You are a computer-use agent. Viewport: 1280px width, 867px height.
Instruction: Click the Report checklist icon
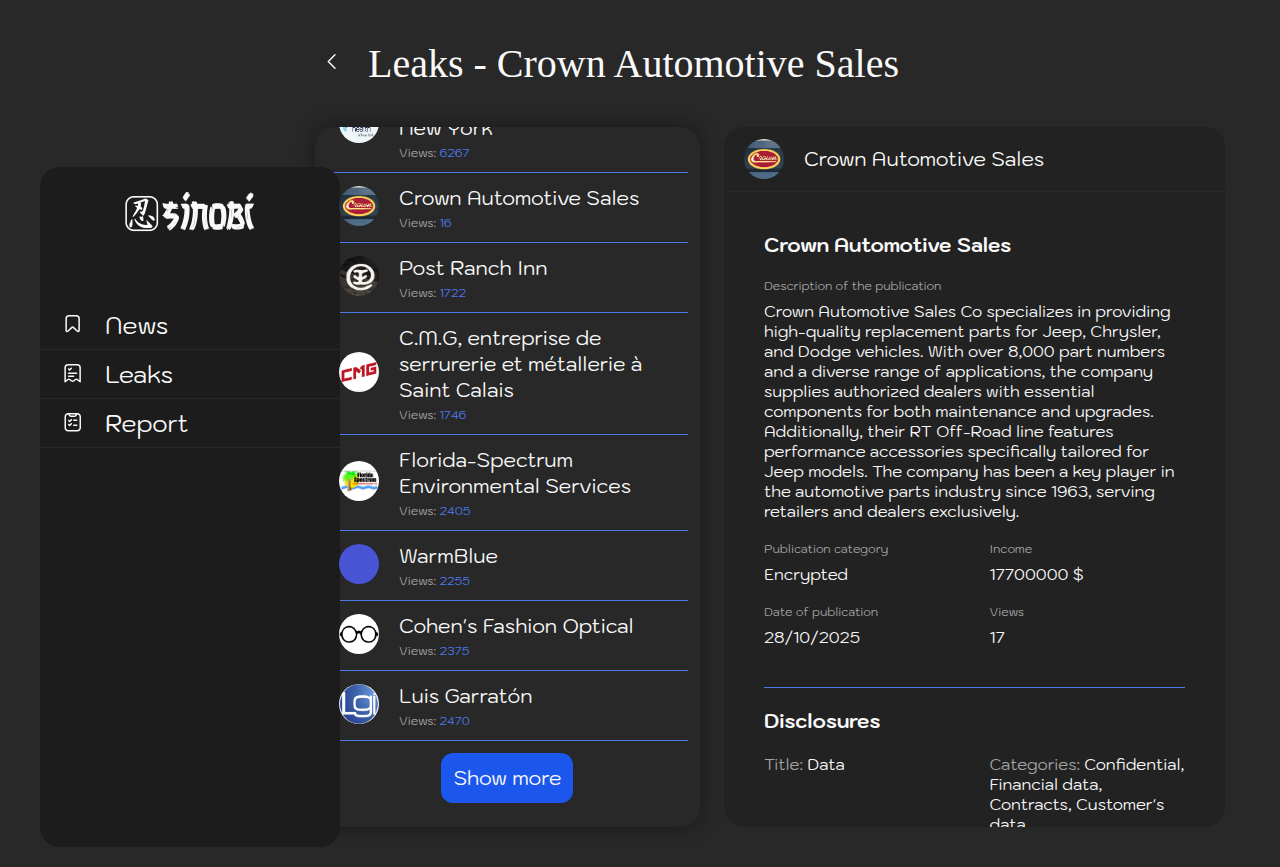(72, 423)
